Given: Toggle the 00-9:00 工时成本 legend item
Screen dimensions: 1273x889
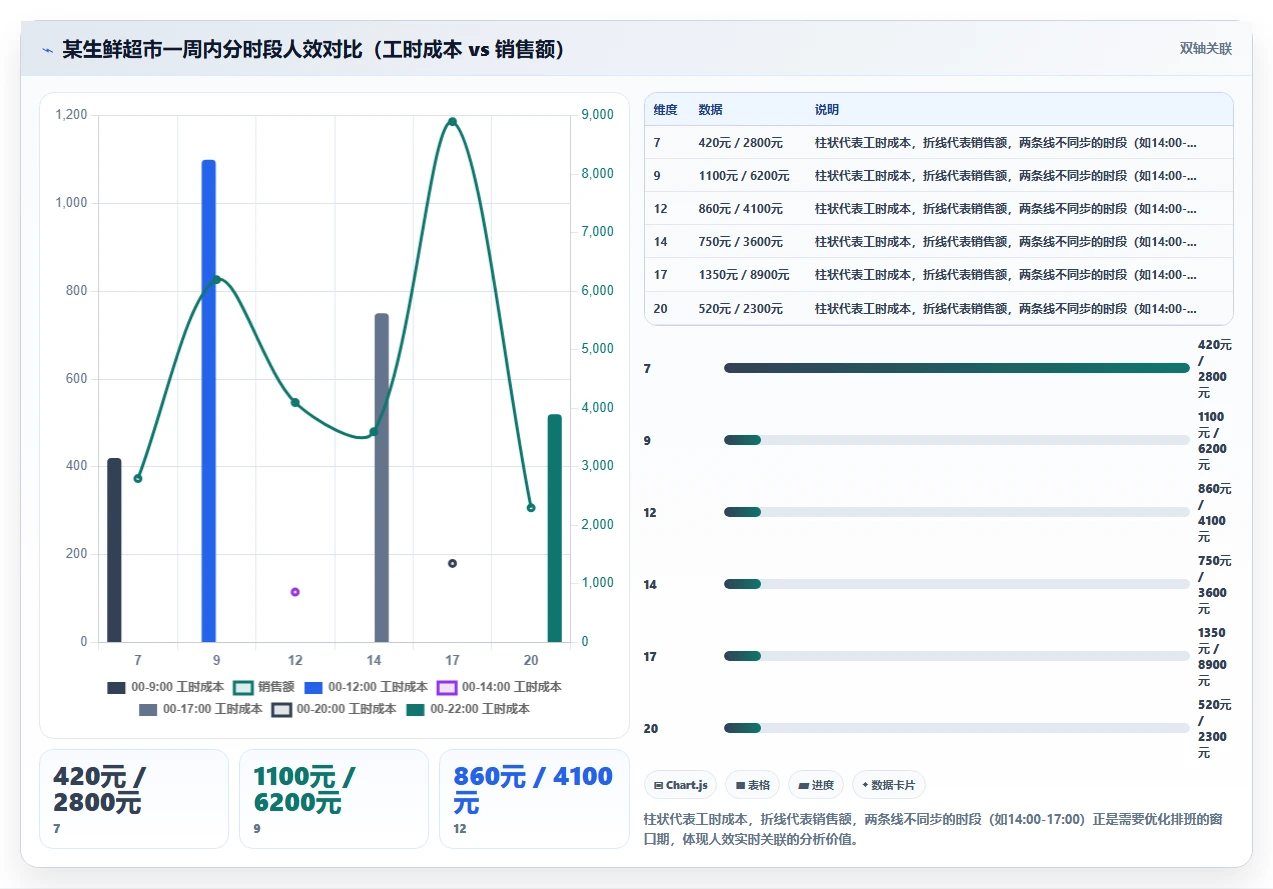Looking at the screenshot, I should tap(166, 687).
